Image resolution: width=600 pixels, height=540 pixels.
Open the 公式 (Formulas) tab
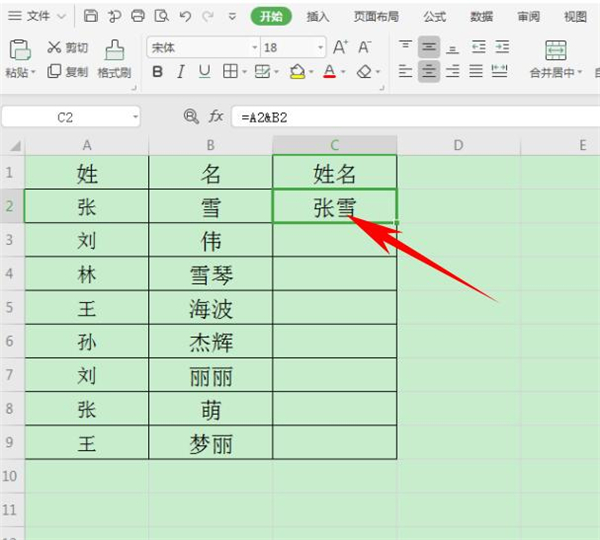point(434,17)
